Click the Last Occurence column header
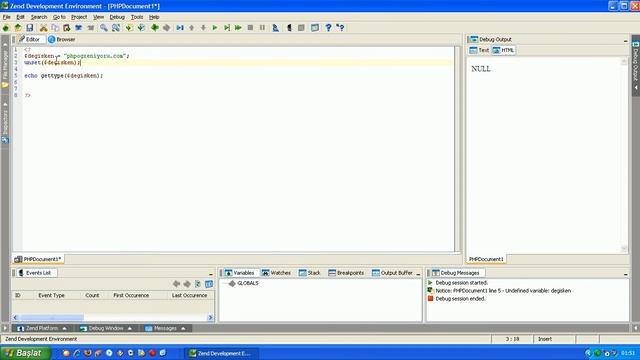 point(189,296)
